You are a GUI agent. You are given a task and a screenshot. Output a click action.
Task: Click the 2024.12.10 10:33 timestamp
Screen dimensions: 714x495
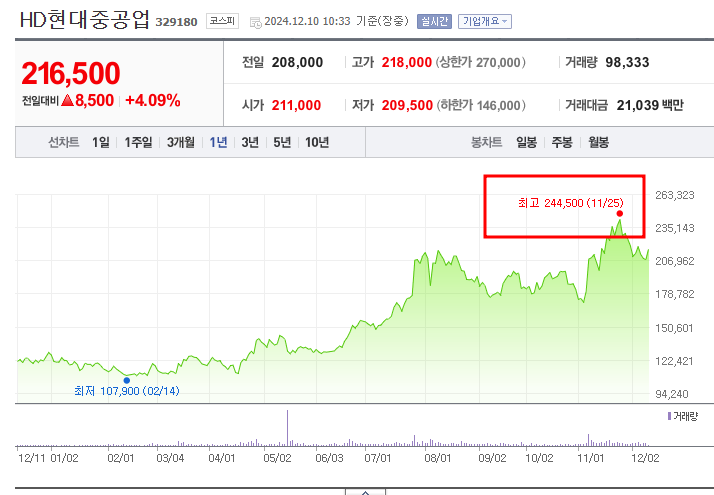307,21
